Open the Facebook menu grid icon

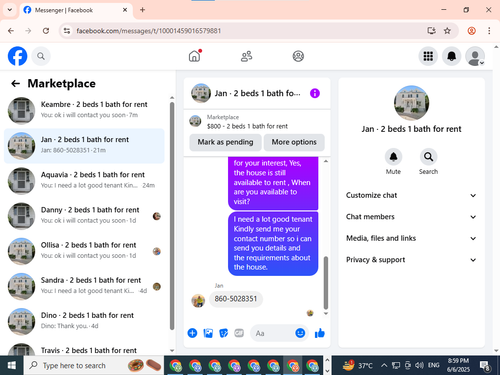428,56
